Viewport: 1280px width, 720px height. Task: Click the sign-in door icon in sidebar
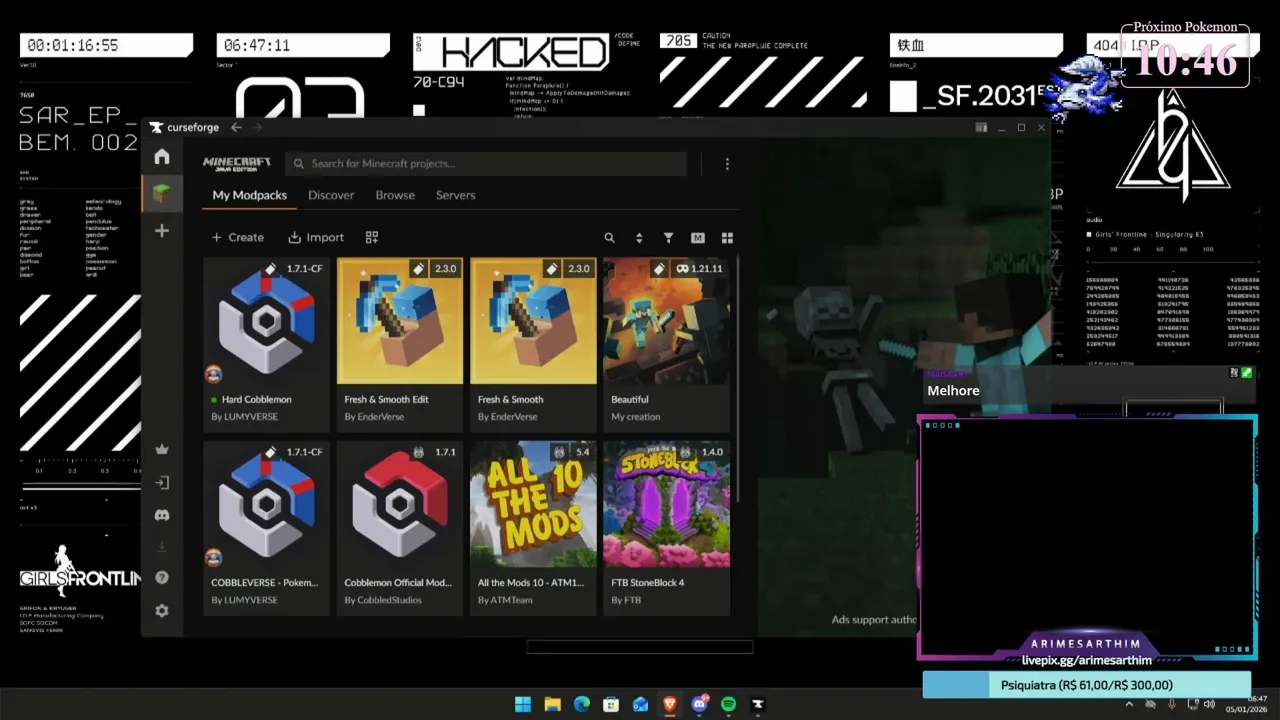pos(162,483)
